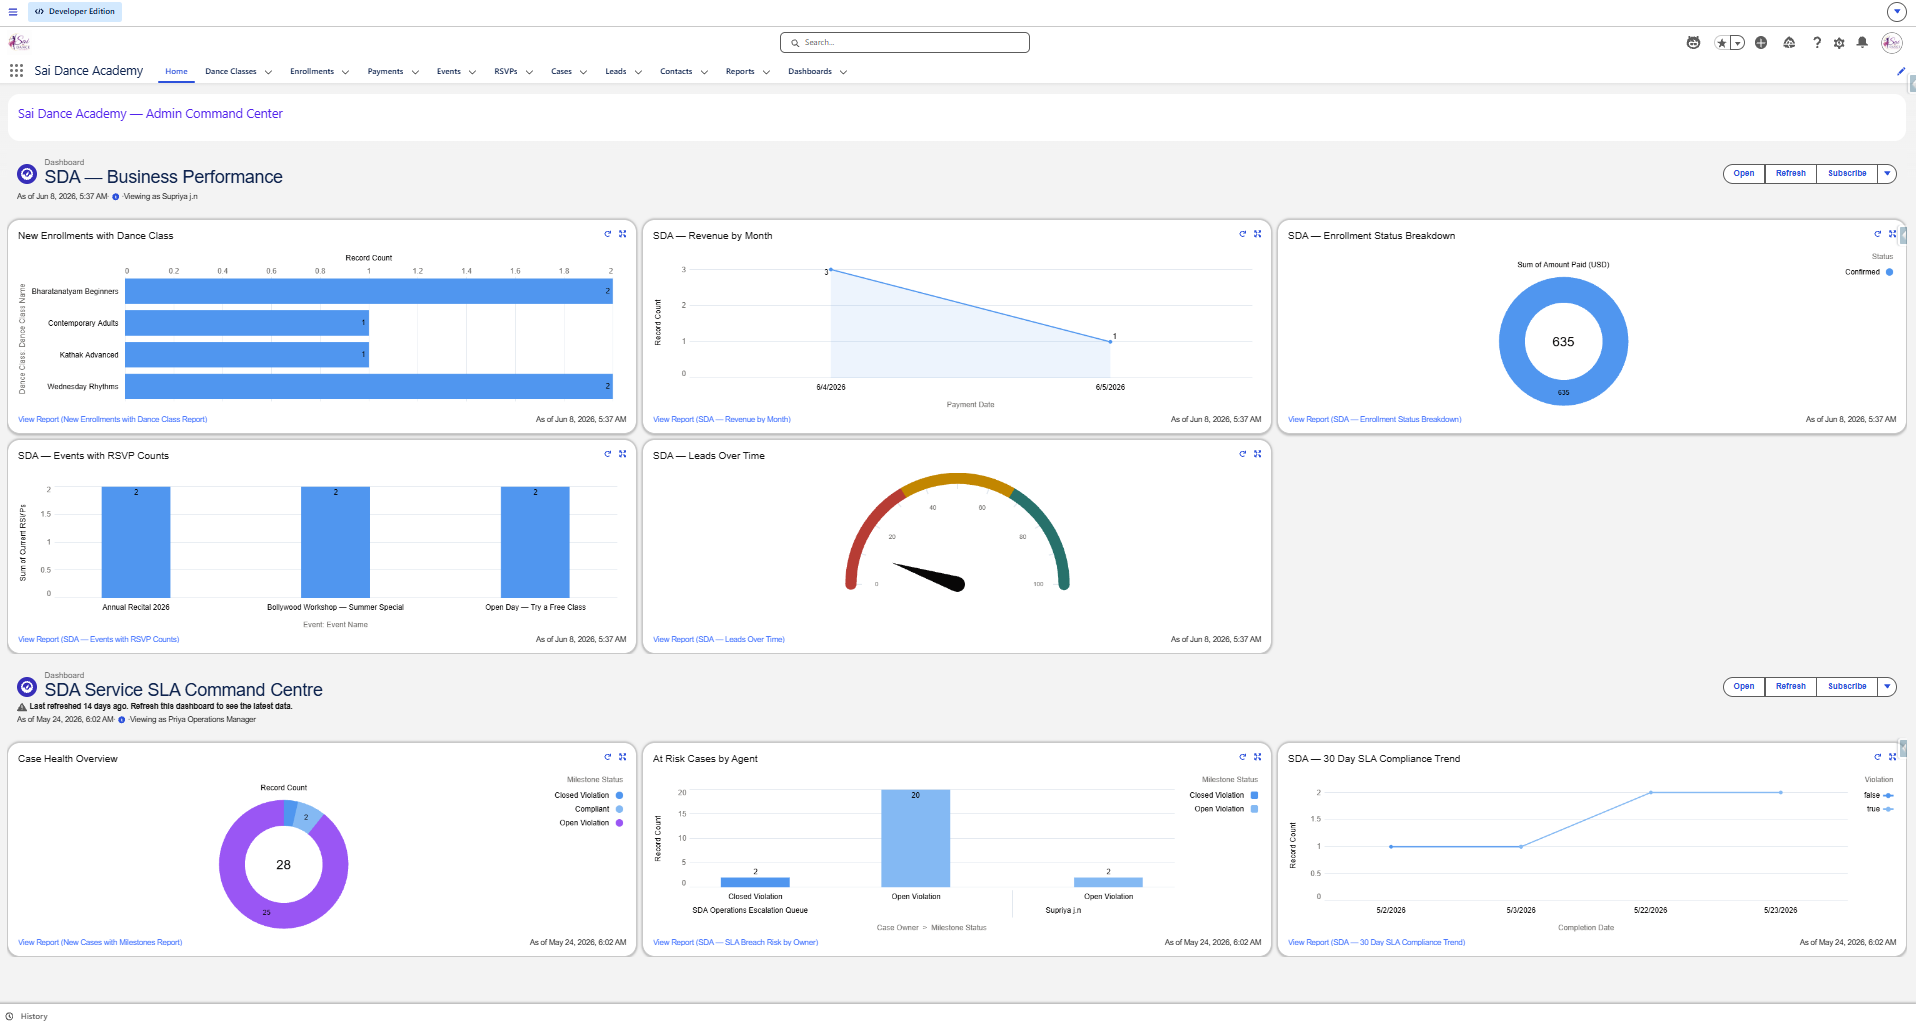Click the pencil edit navigation icon
The image size is (1916, 1028).
[1900, 71]
